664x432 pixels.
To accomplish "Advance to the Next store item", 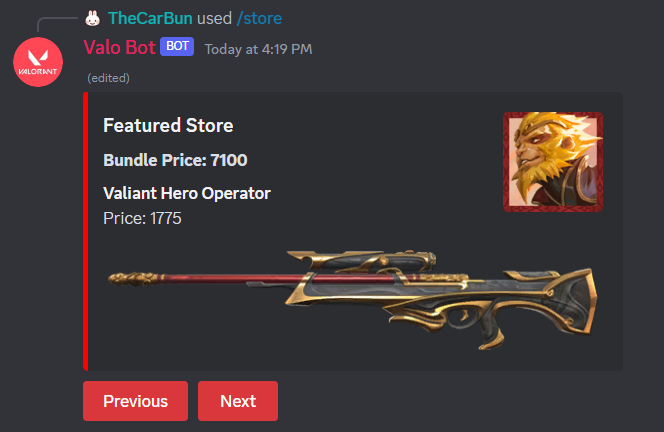I will (x=238, y=401).
